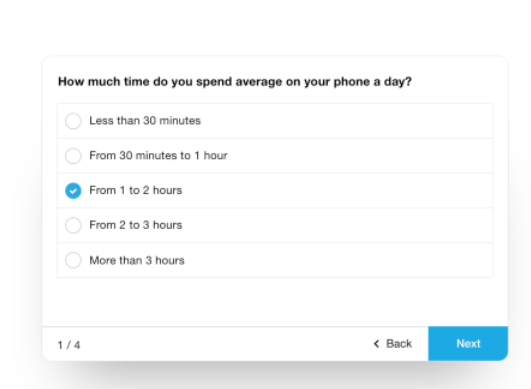Image resolution: width=531 pixels, height=389 pixels.
Task: Click the From 30 minutes to 1 hour label
Action: [158, 155]
